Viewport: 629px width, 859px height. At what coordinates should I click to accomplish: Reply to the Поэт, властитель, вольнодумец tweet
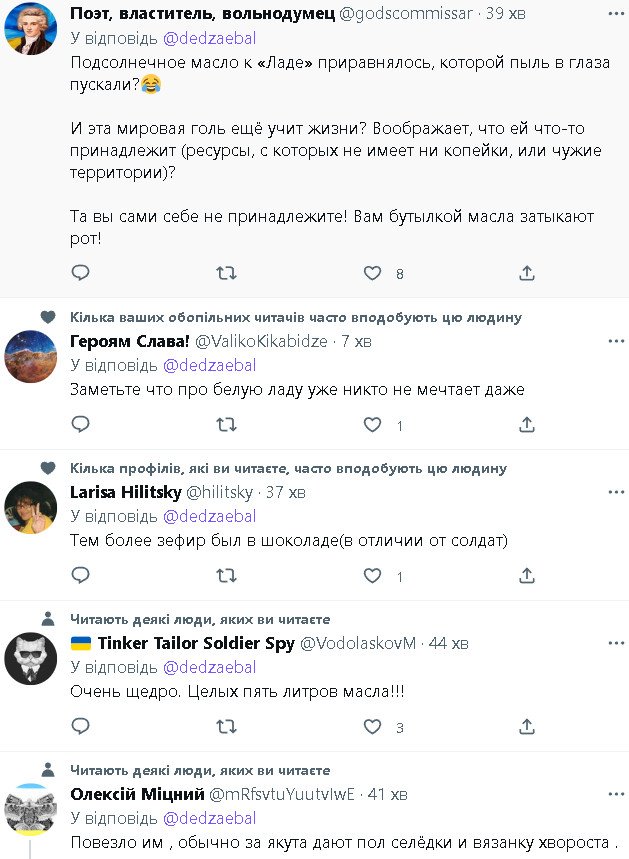[x=81, y=273]
